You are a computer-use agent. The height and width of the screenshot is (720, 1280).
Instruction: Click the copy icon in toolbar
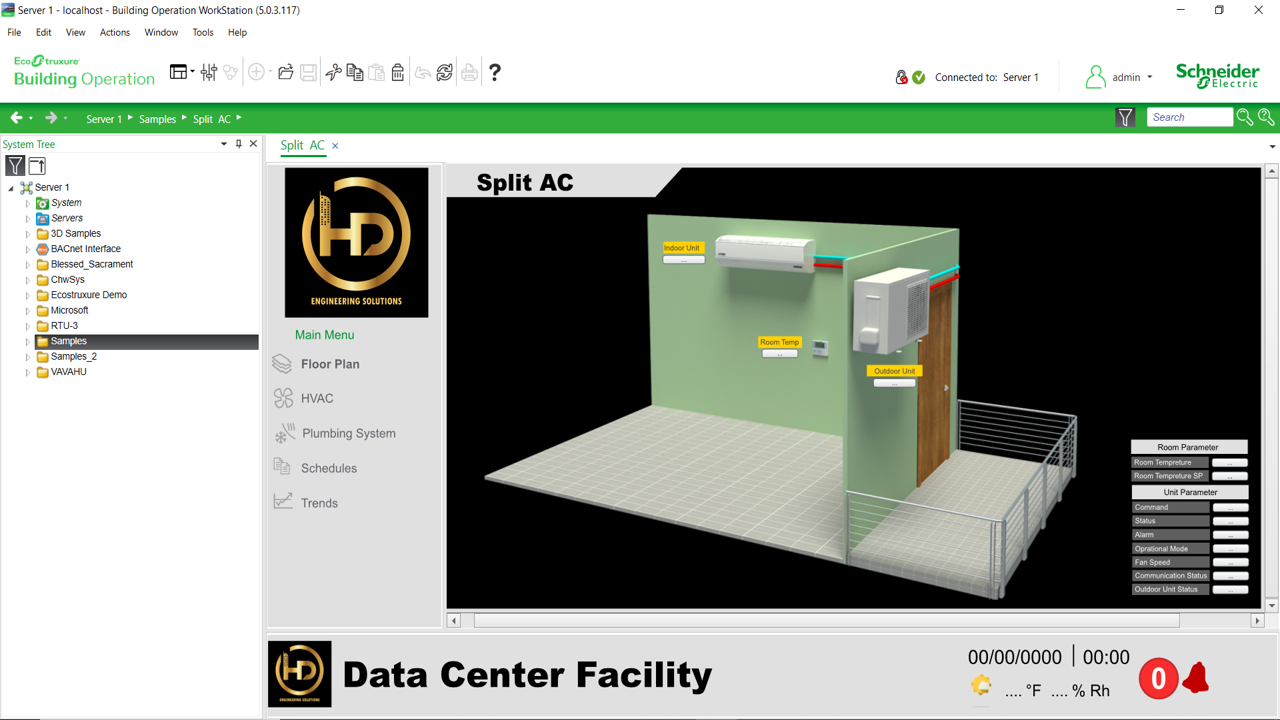[x=355, y=72]
